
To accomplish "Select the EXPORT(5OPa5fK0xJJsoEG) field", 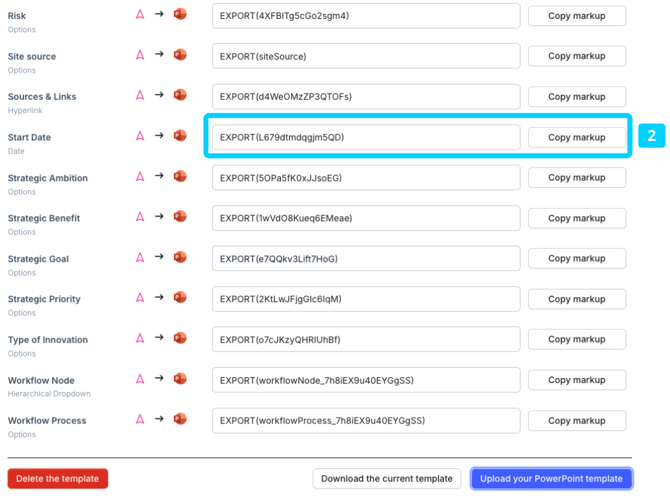I will 366,177.
